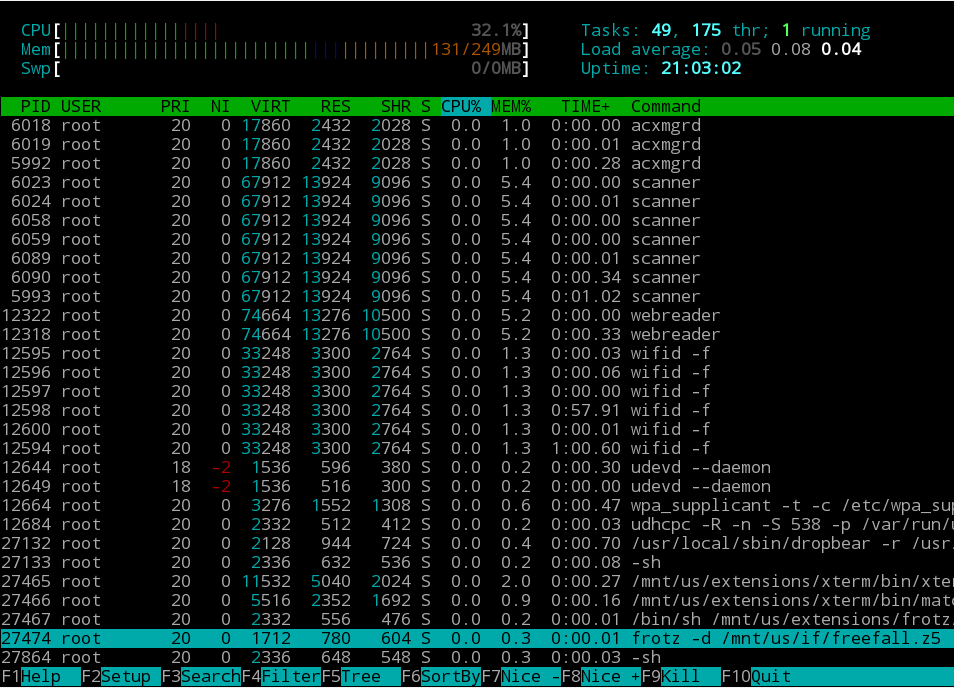Image resolution: width=954 pixels, height=688 pixels.
Task: Click the memory readout 131/249MB
Action: [x=476, y=49]
